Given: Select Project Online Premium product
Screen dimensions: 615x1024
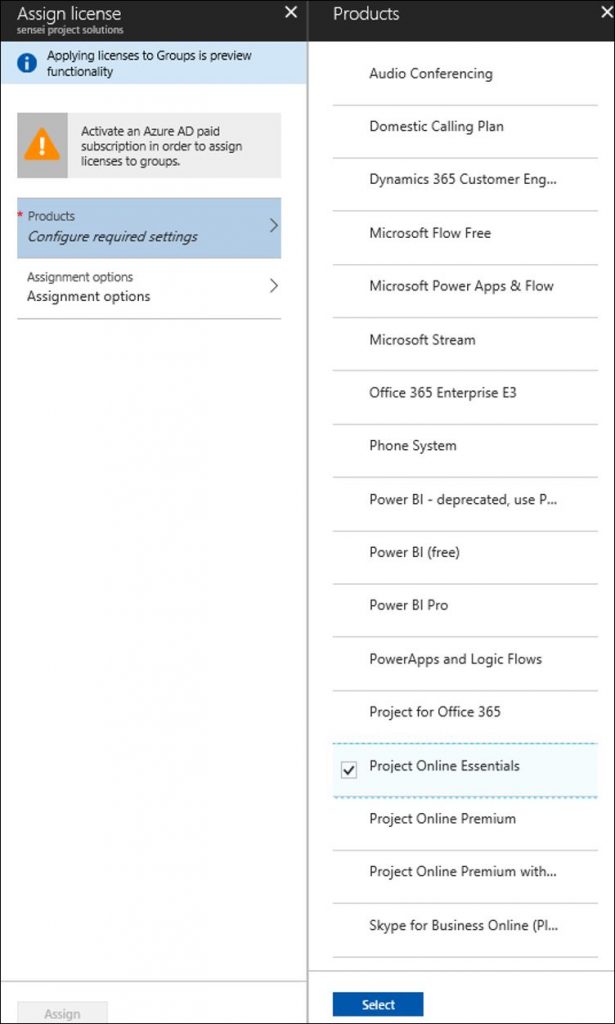Looking at the screenshot, I should 465,819.
